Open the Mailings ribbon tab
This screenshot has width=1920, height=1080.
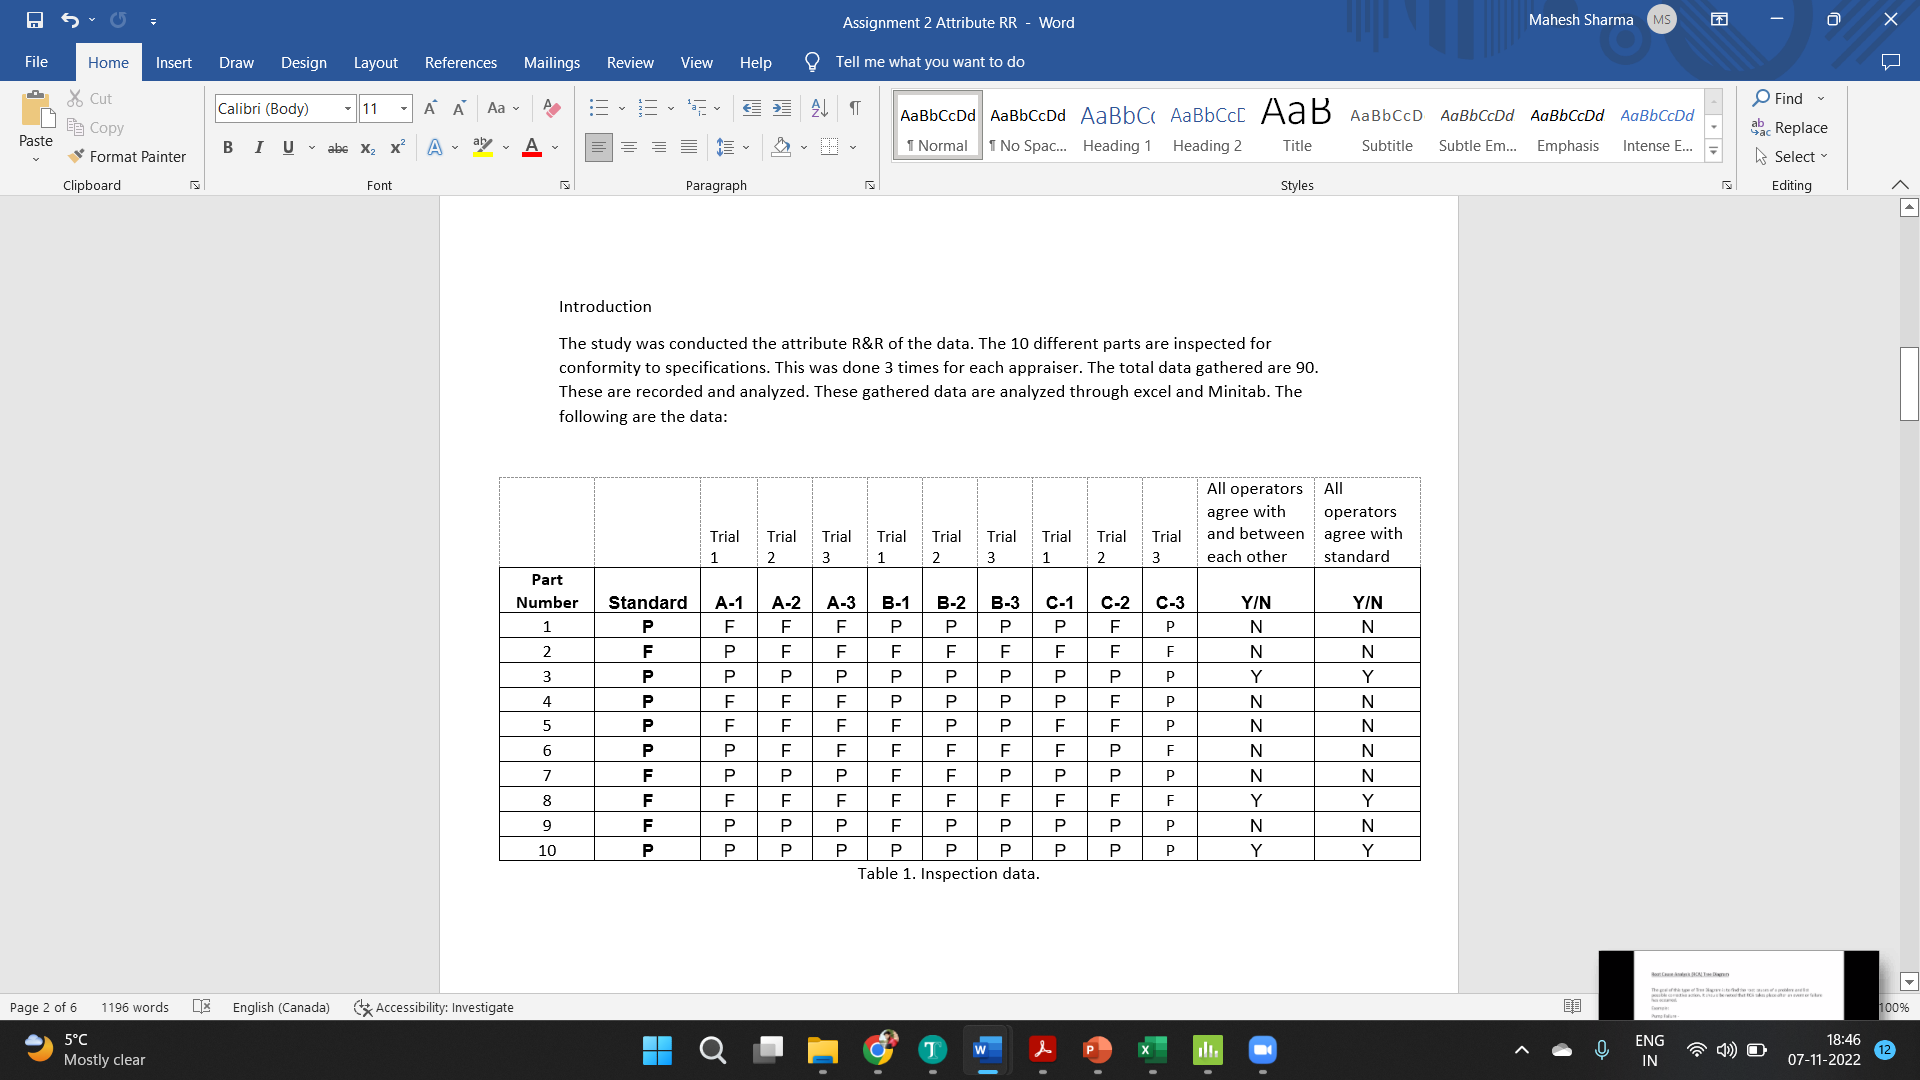pyautogui.click(x=551, y=62)
